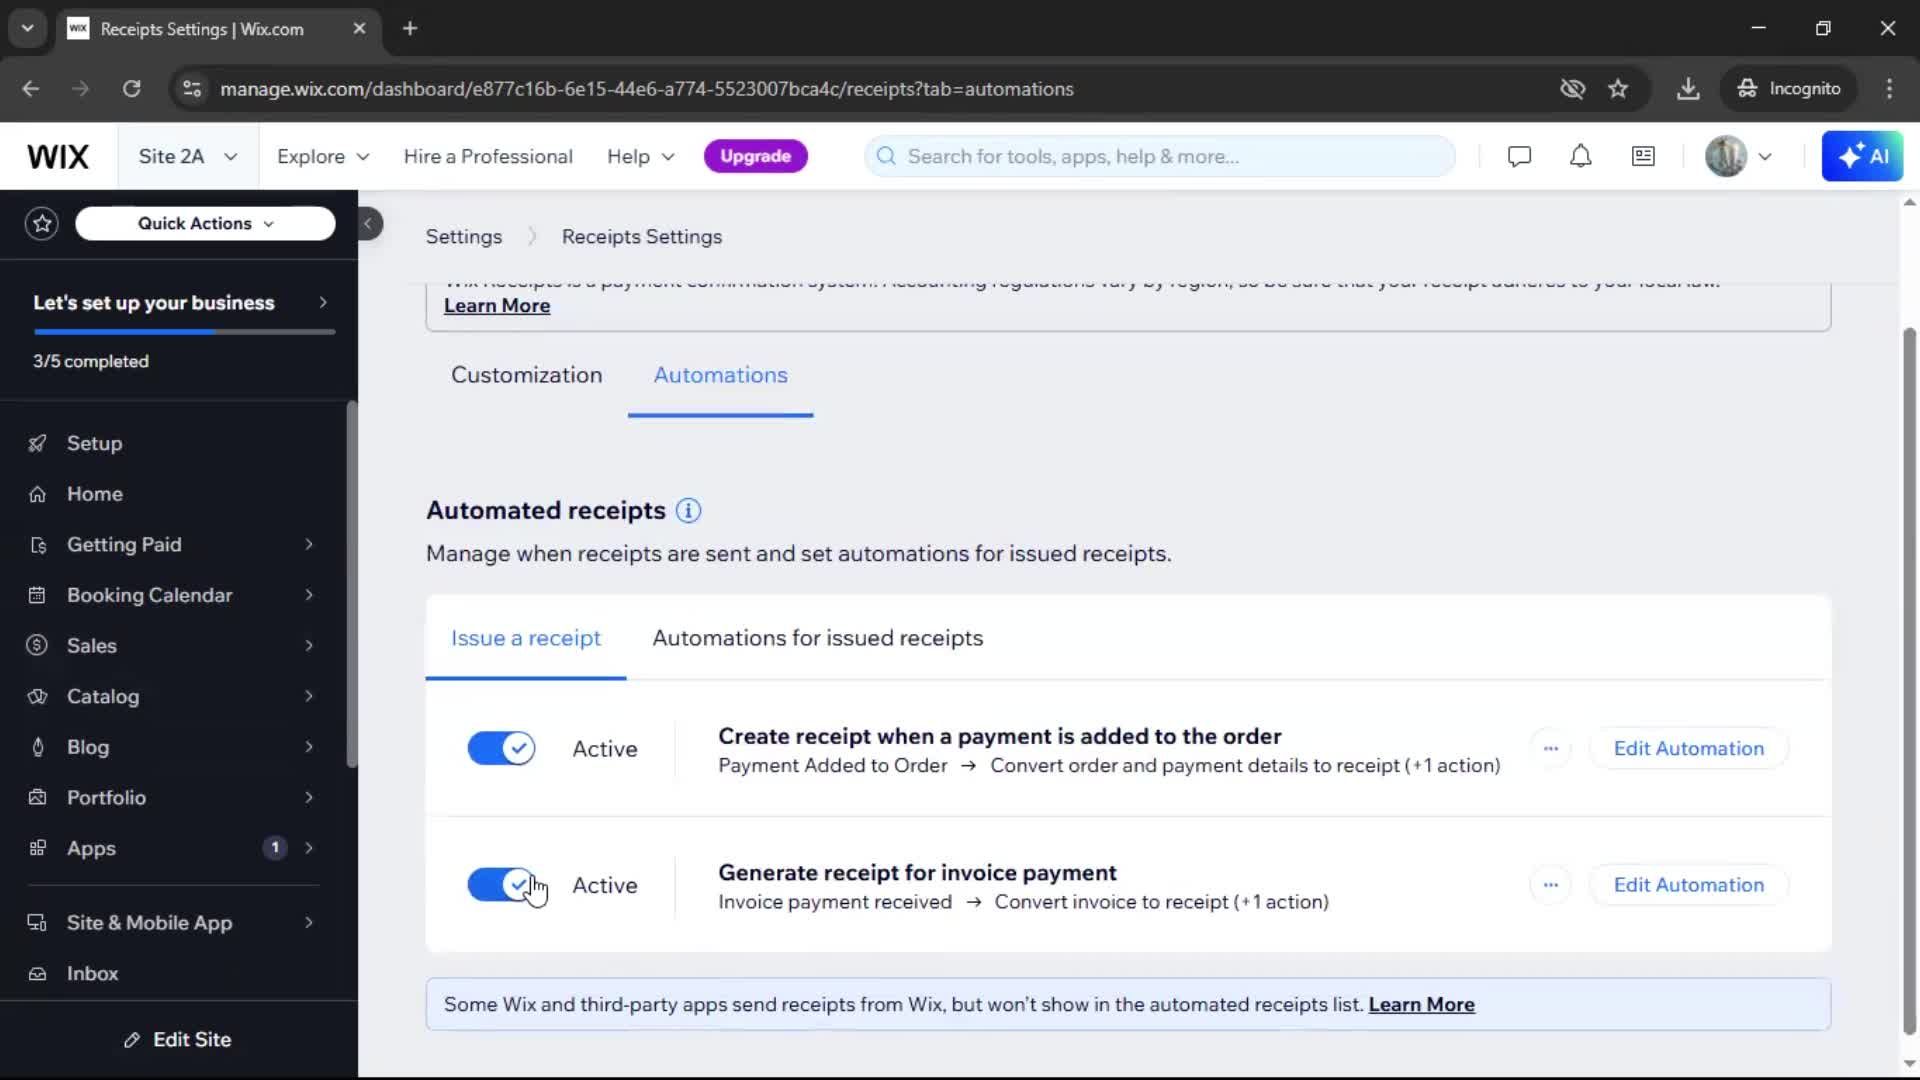Switch to the Customization tab
1920x1080 pixels.
click(527, 375)
